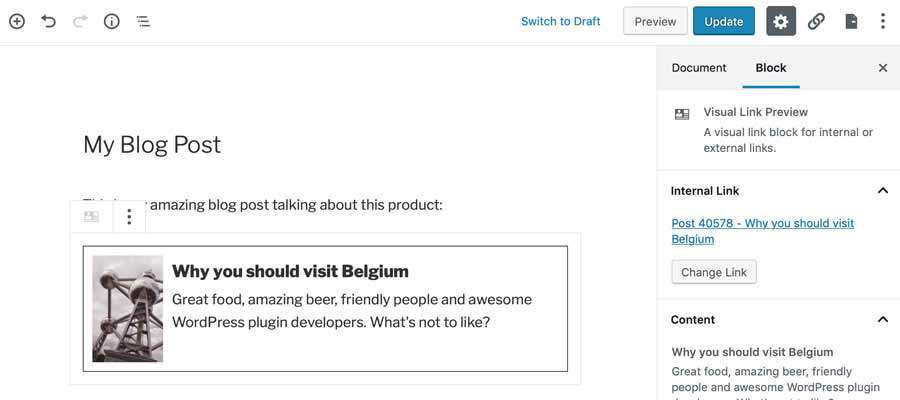900x400 pixels.
Task: Click the Redo arrow icon
Action: tap(80, 21)
